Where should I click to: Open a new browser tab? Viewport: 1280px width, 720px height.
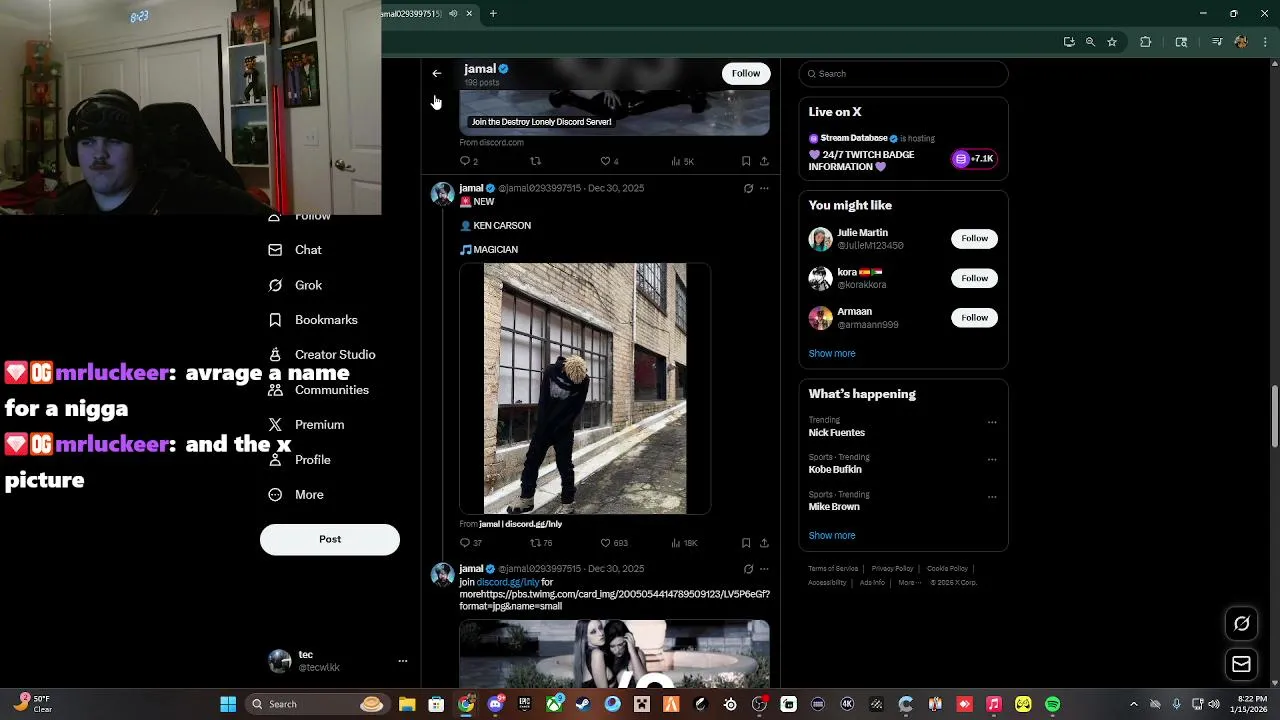pyautogui.click(x=493, y=13)
